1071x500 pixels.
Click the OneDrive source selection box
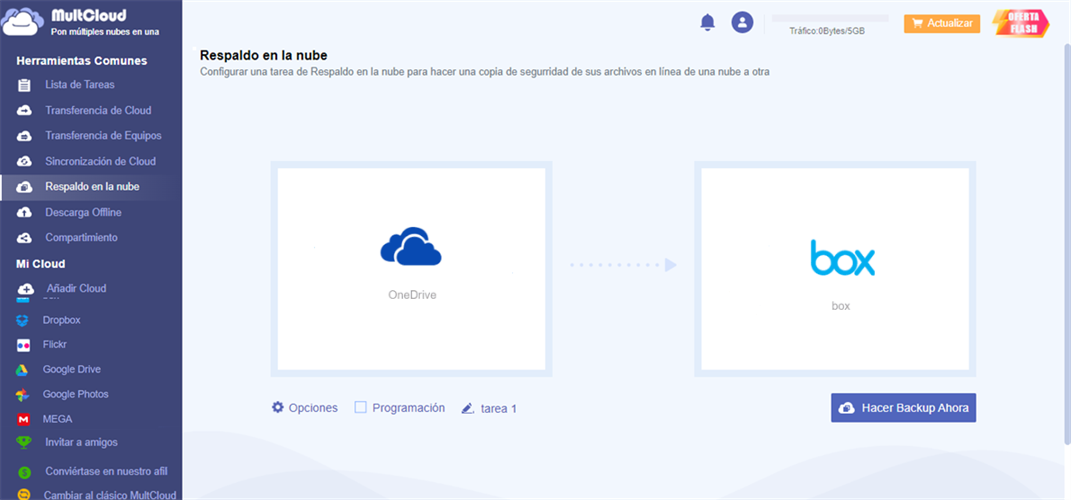[x=411, y=269]
